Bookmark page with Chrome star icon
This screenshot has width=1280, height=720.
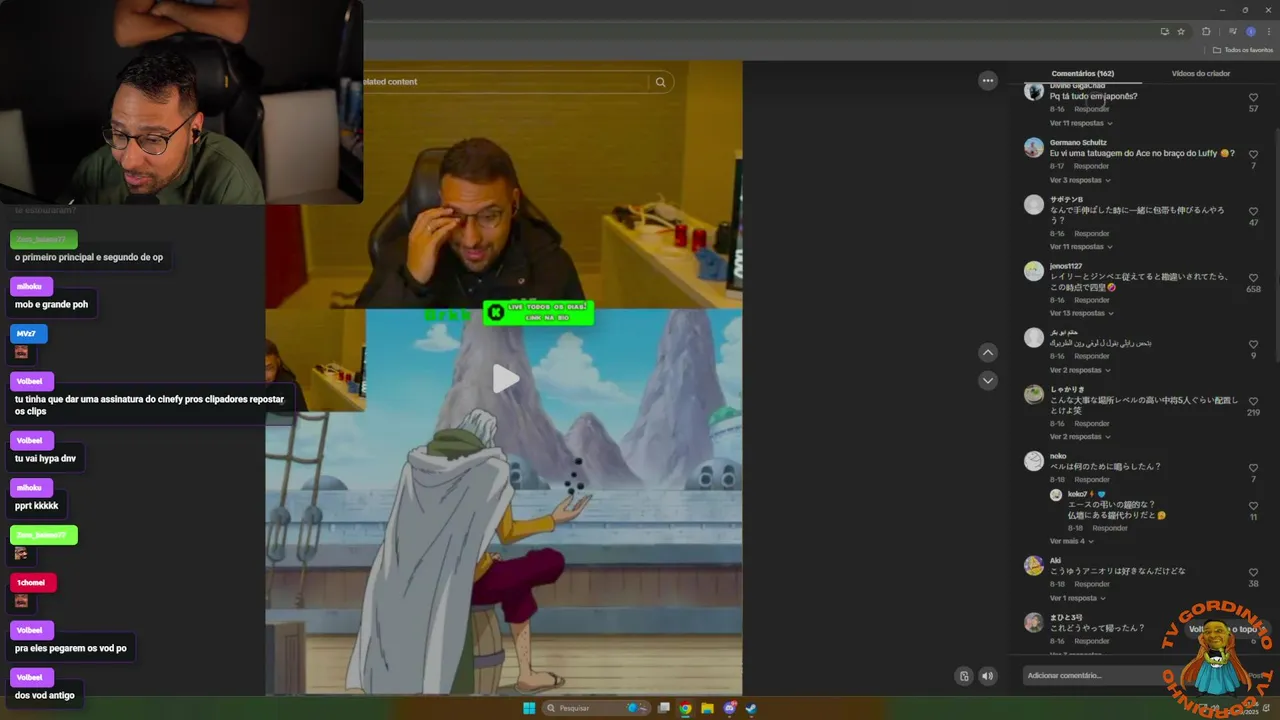[1181, 31]
